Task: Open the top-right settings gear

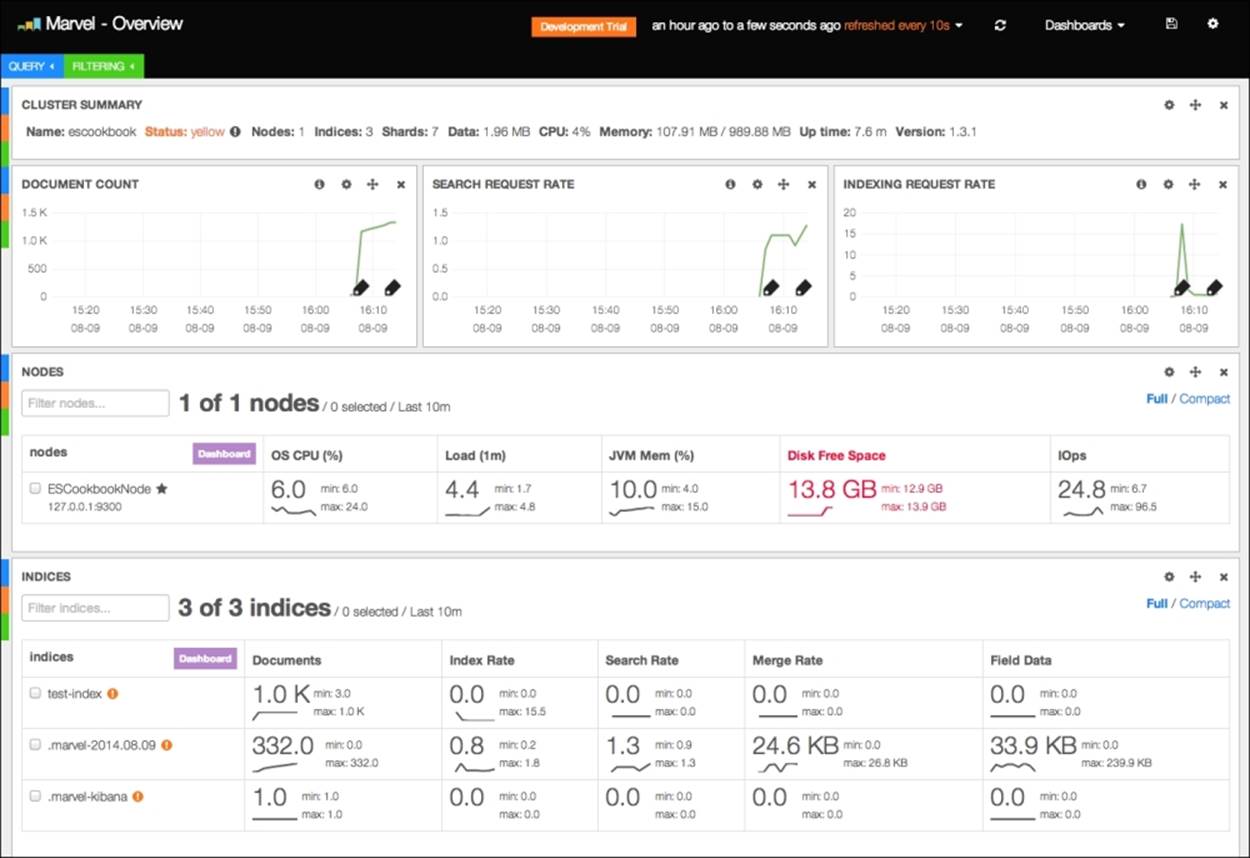Action: [x=1213, y=24]
